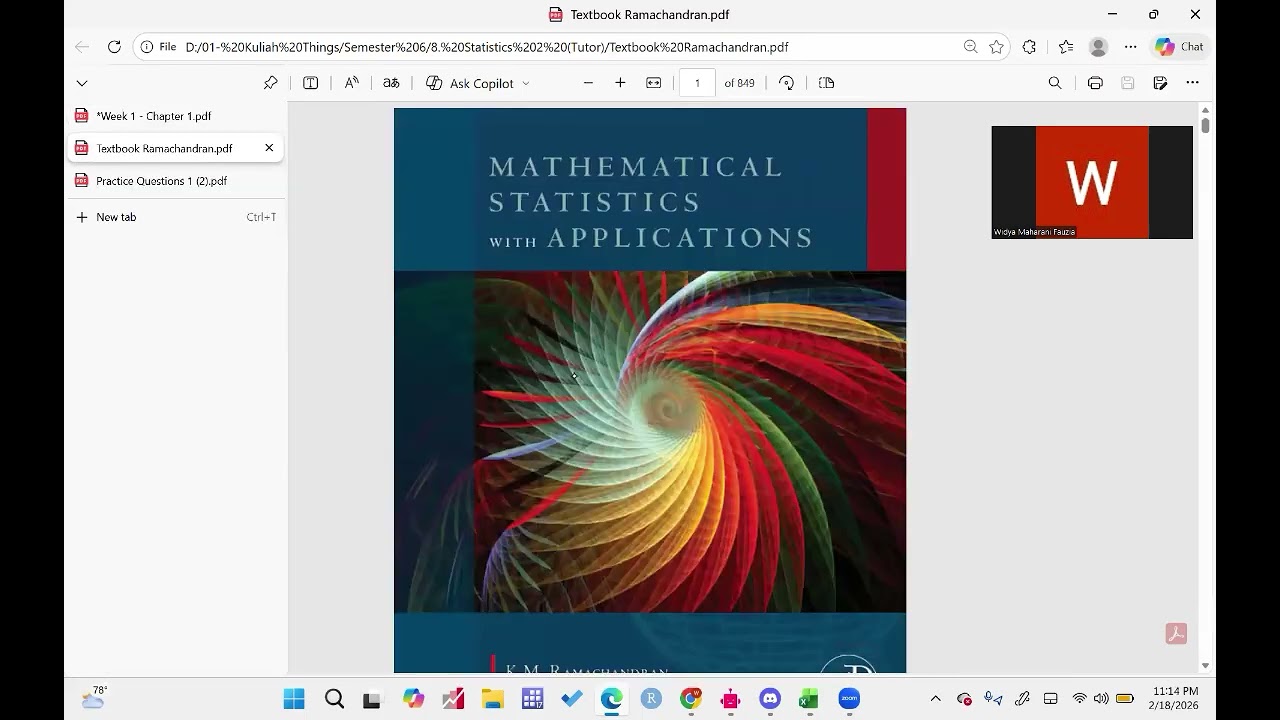Toggle Fit to width view

654,83
